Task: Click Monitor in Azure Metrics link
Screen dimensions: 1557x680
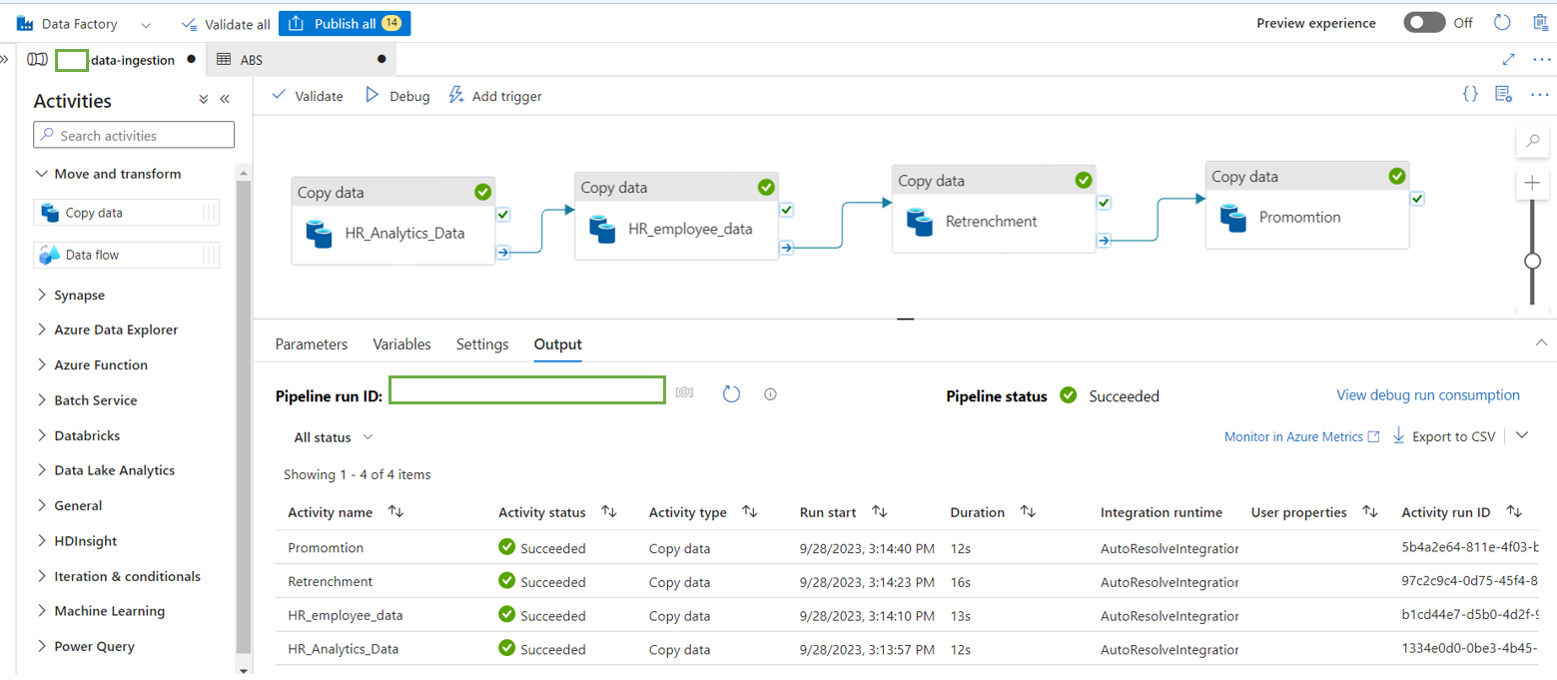Action: [x=1302, y=437]
